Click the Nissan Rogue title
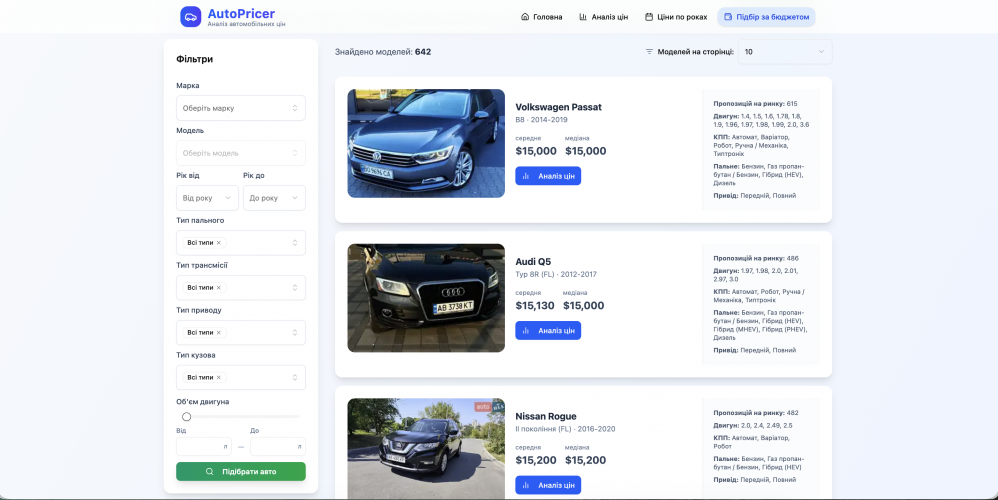 coord(545,416)
